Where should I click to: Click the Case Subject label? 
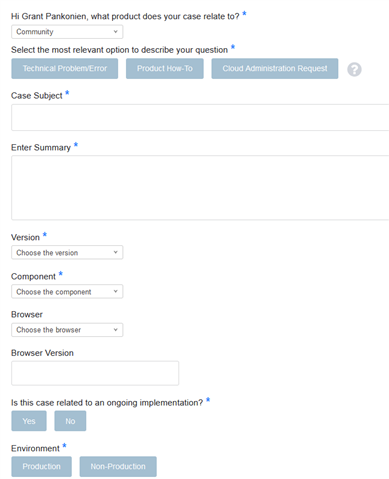click(37, 96)
